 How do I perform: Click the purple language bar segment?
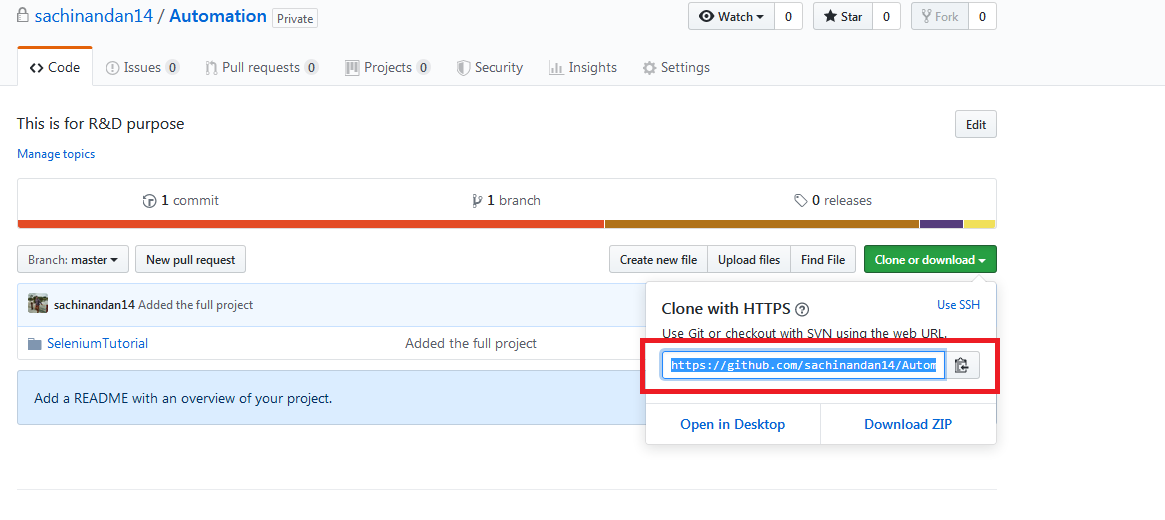[x=941, y=224]
